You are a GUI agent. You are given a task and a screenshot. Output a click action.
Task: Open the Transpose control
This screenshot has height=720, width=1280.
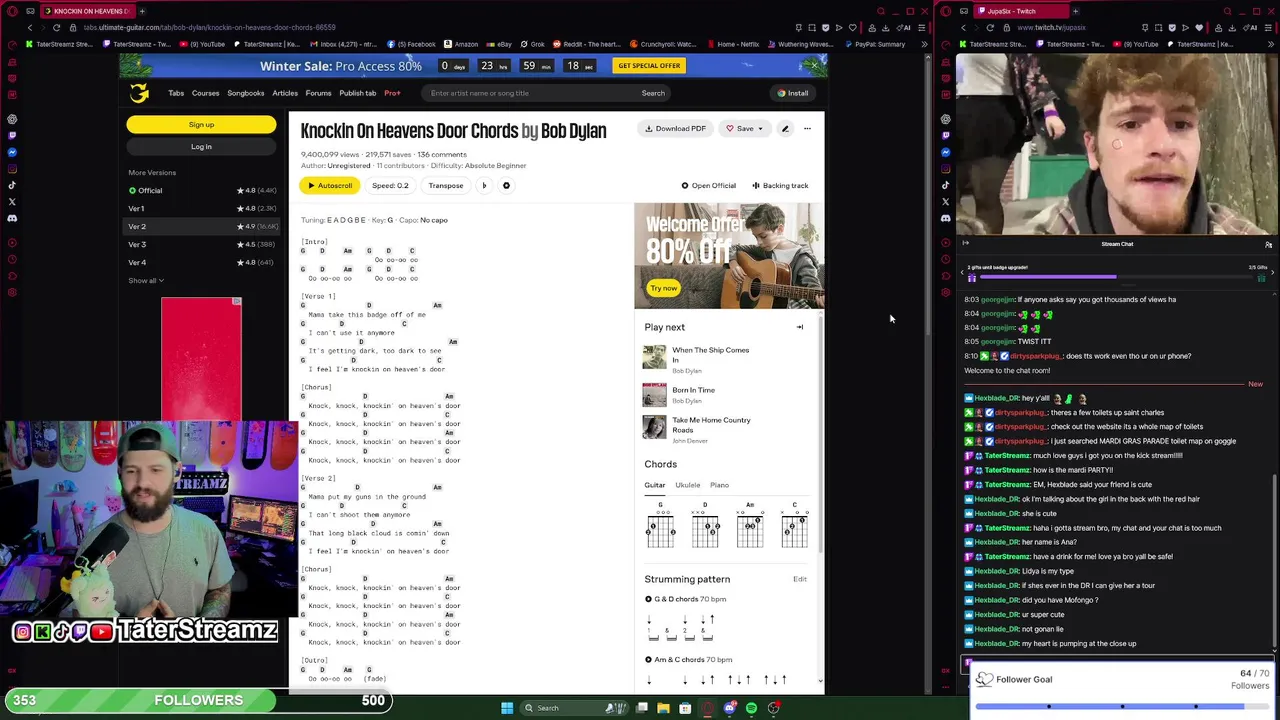click(446, 186)
